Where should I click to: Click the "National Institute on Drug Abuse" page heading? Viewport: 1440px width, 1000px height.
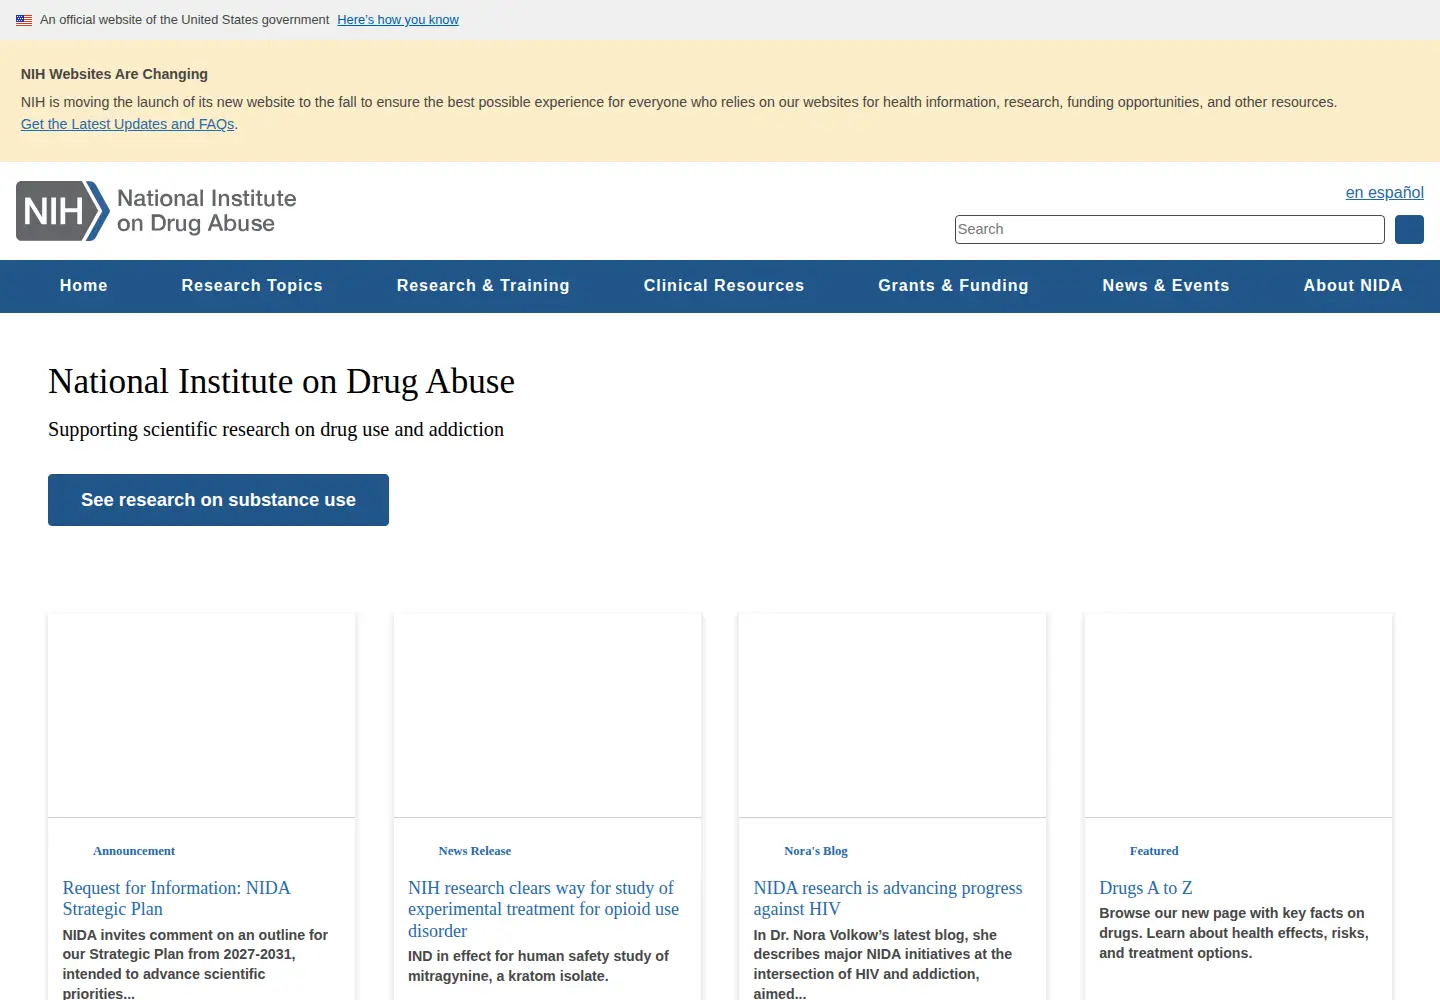point(281,381)
